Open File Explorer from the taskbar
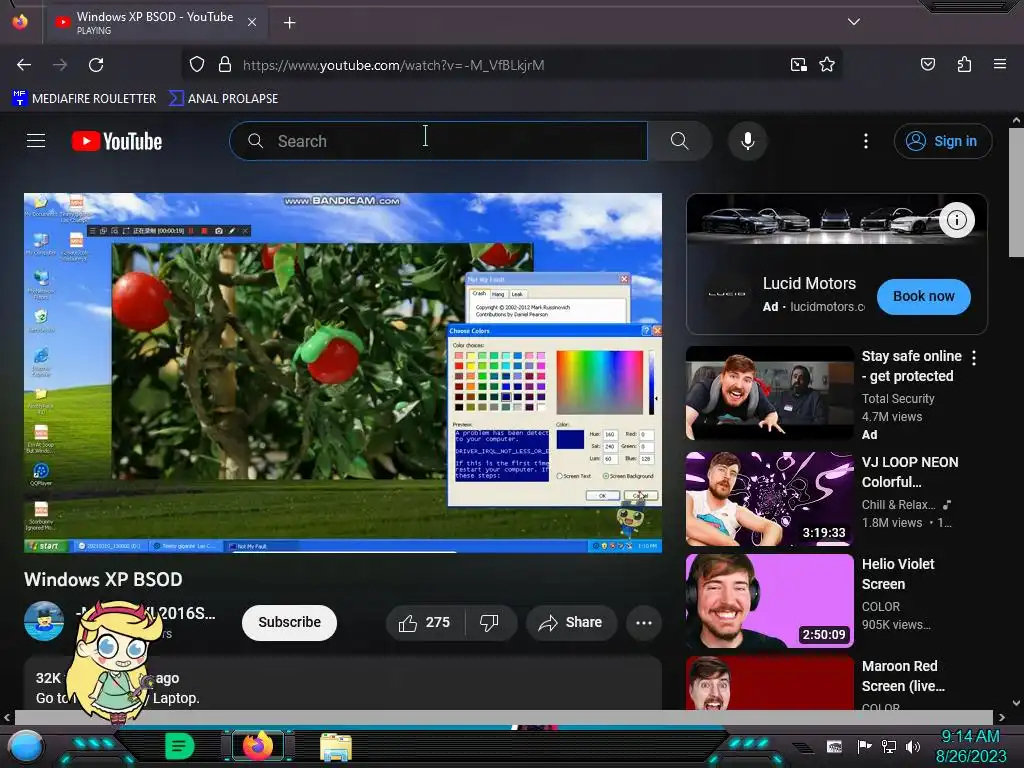The height and width of the screenshot is (768, 1024). coord(336,747)
